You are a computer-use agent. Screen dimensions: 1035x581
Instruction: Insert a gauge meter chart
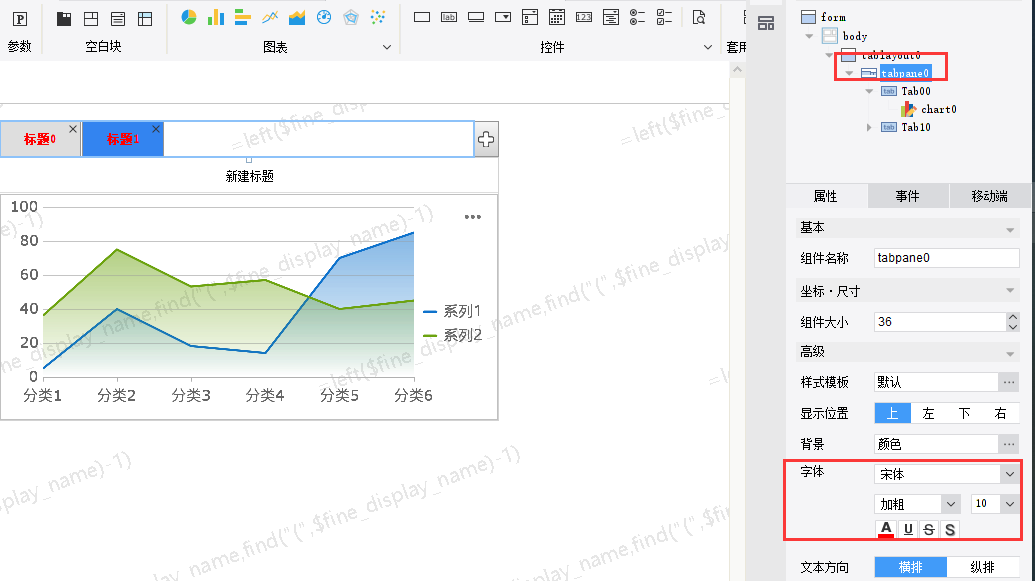pos(324,17)
